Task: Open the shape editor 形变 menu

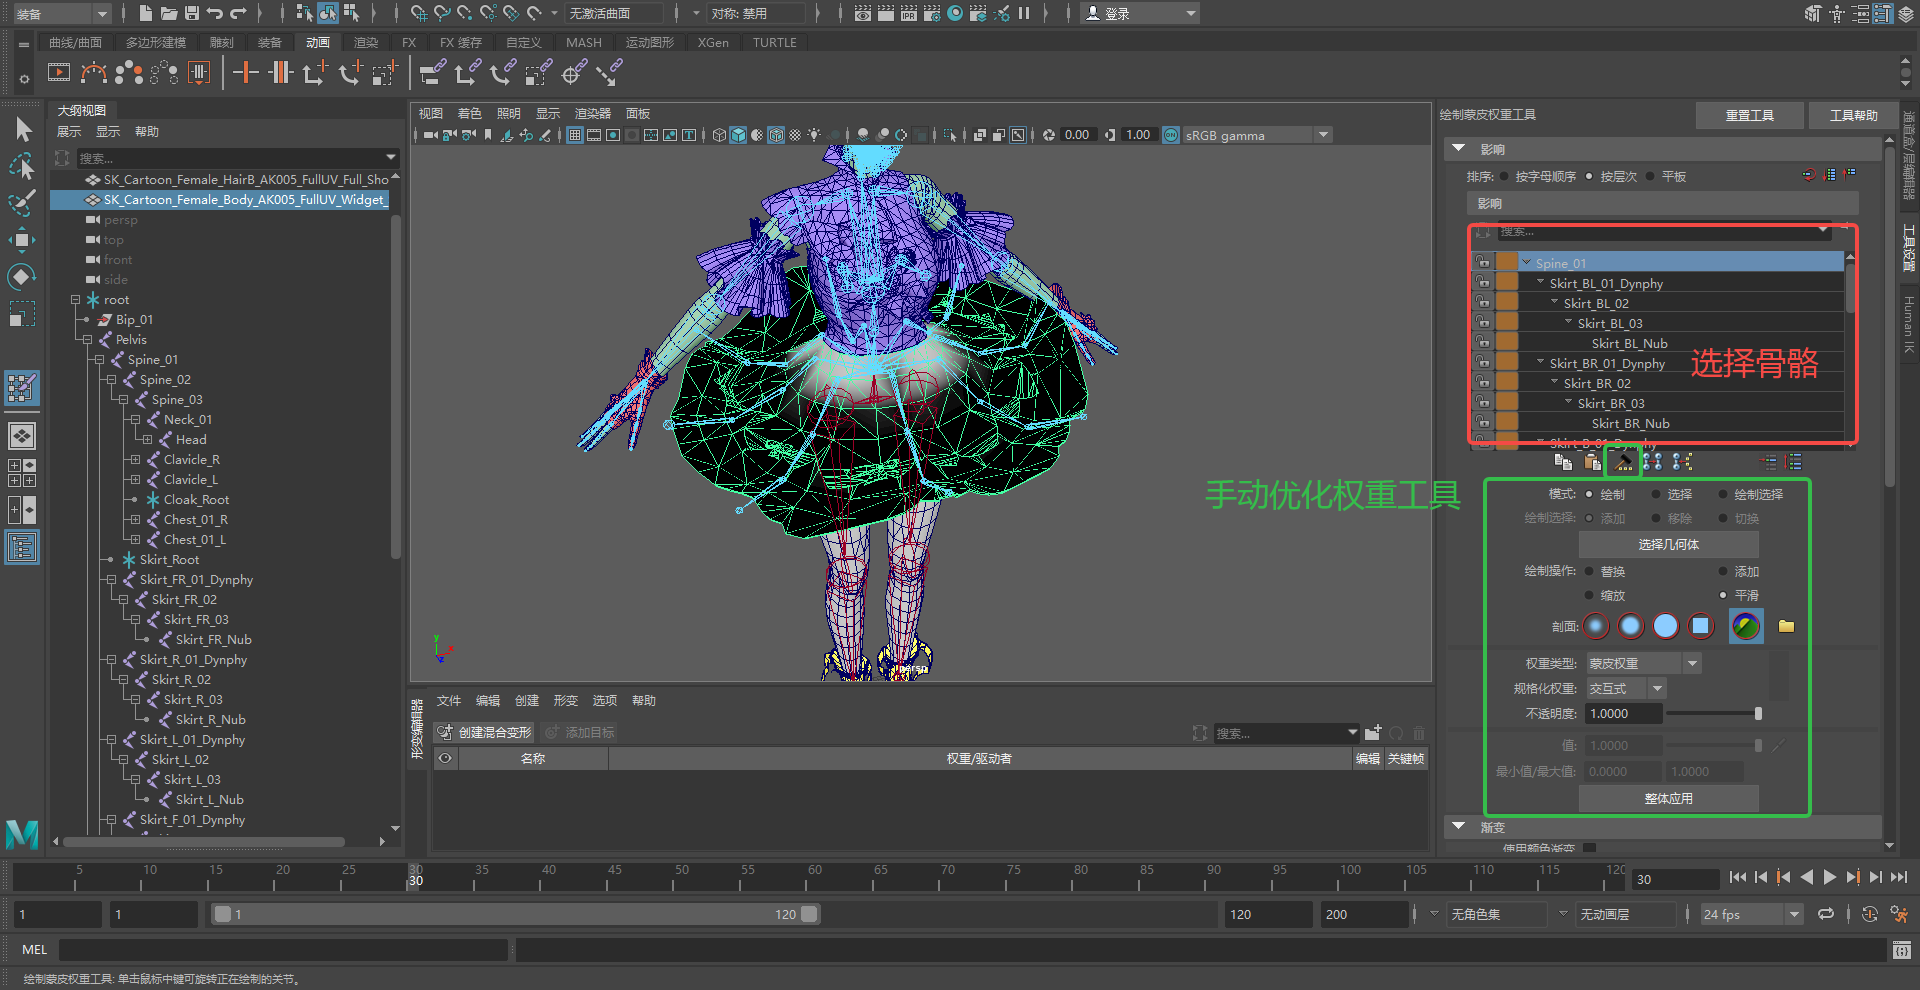Action: pos(565,700)
